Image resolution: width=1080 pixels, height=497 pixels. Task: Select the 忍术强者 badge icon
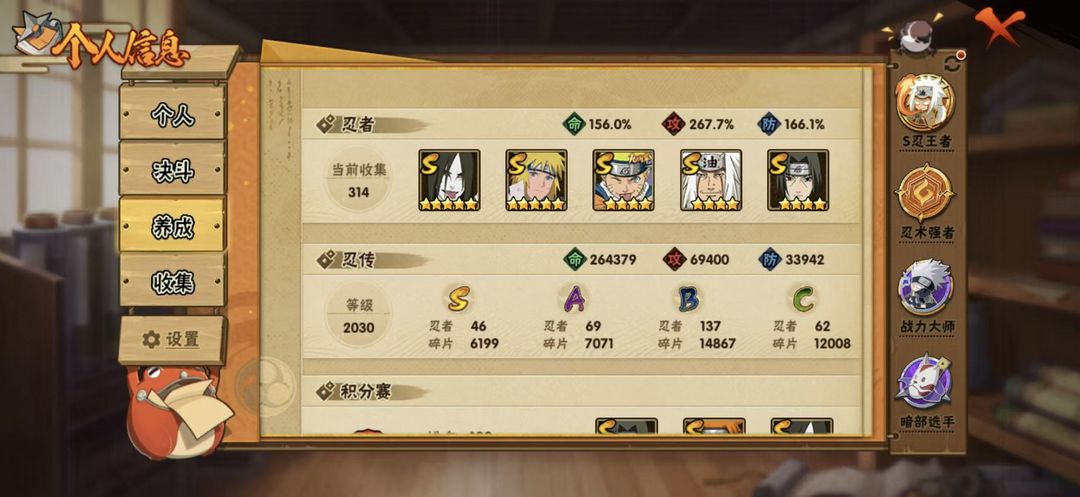click(x=925, y=193)
